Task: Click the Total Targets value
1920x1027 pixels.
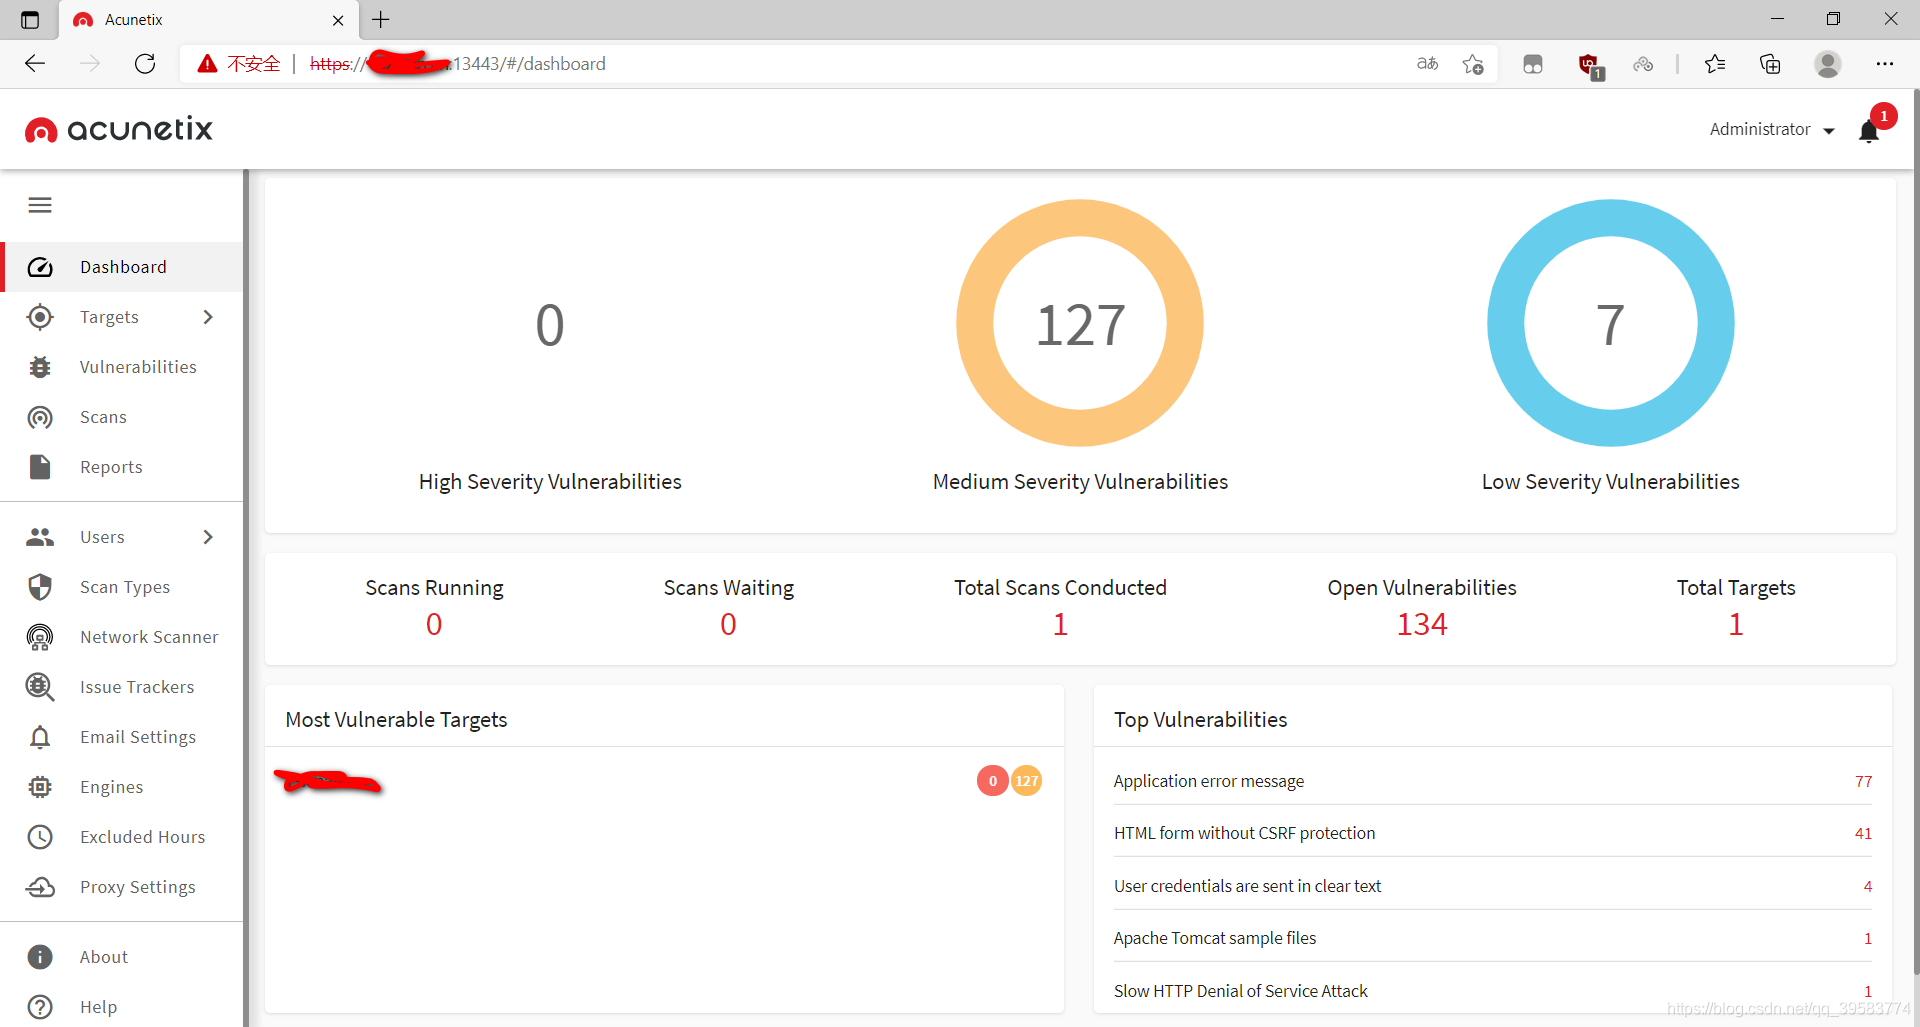Action: 1736,624
